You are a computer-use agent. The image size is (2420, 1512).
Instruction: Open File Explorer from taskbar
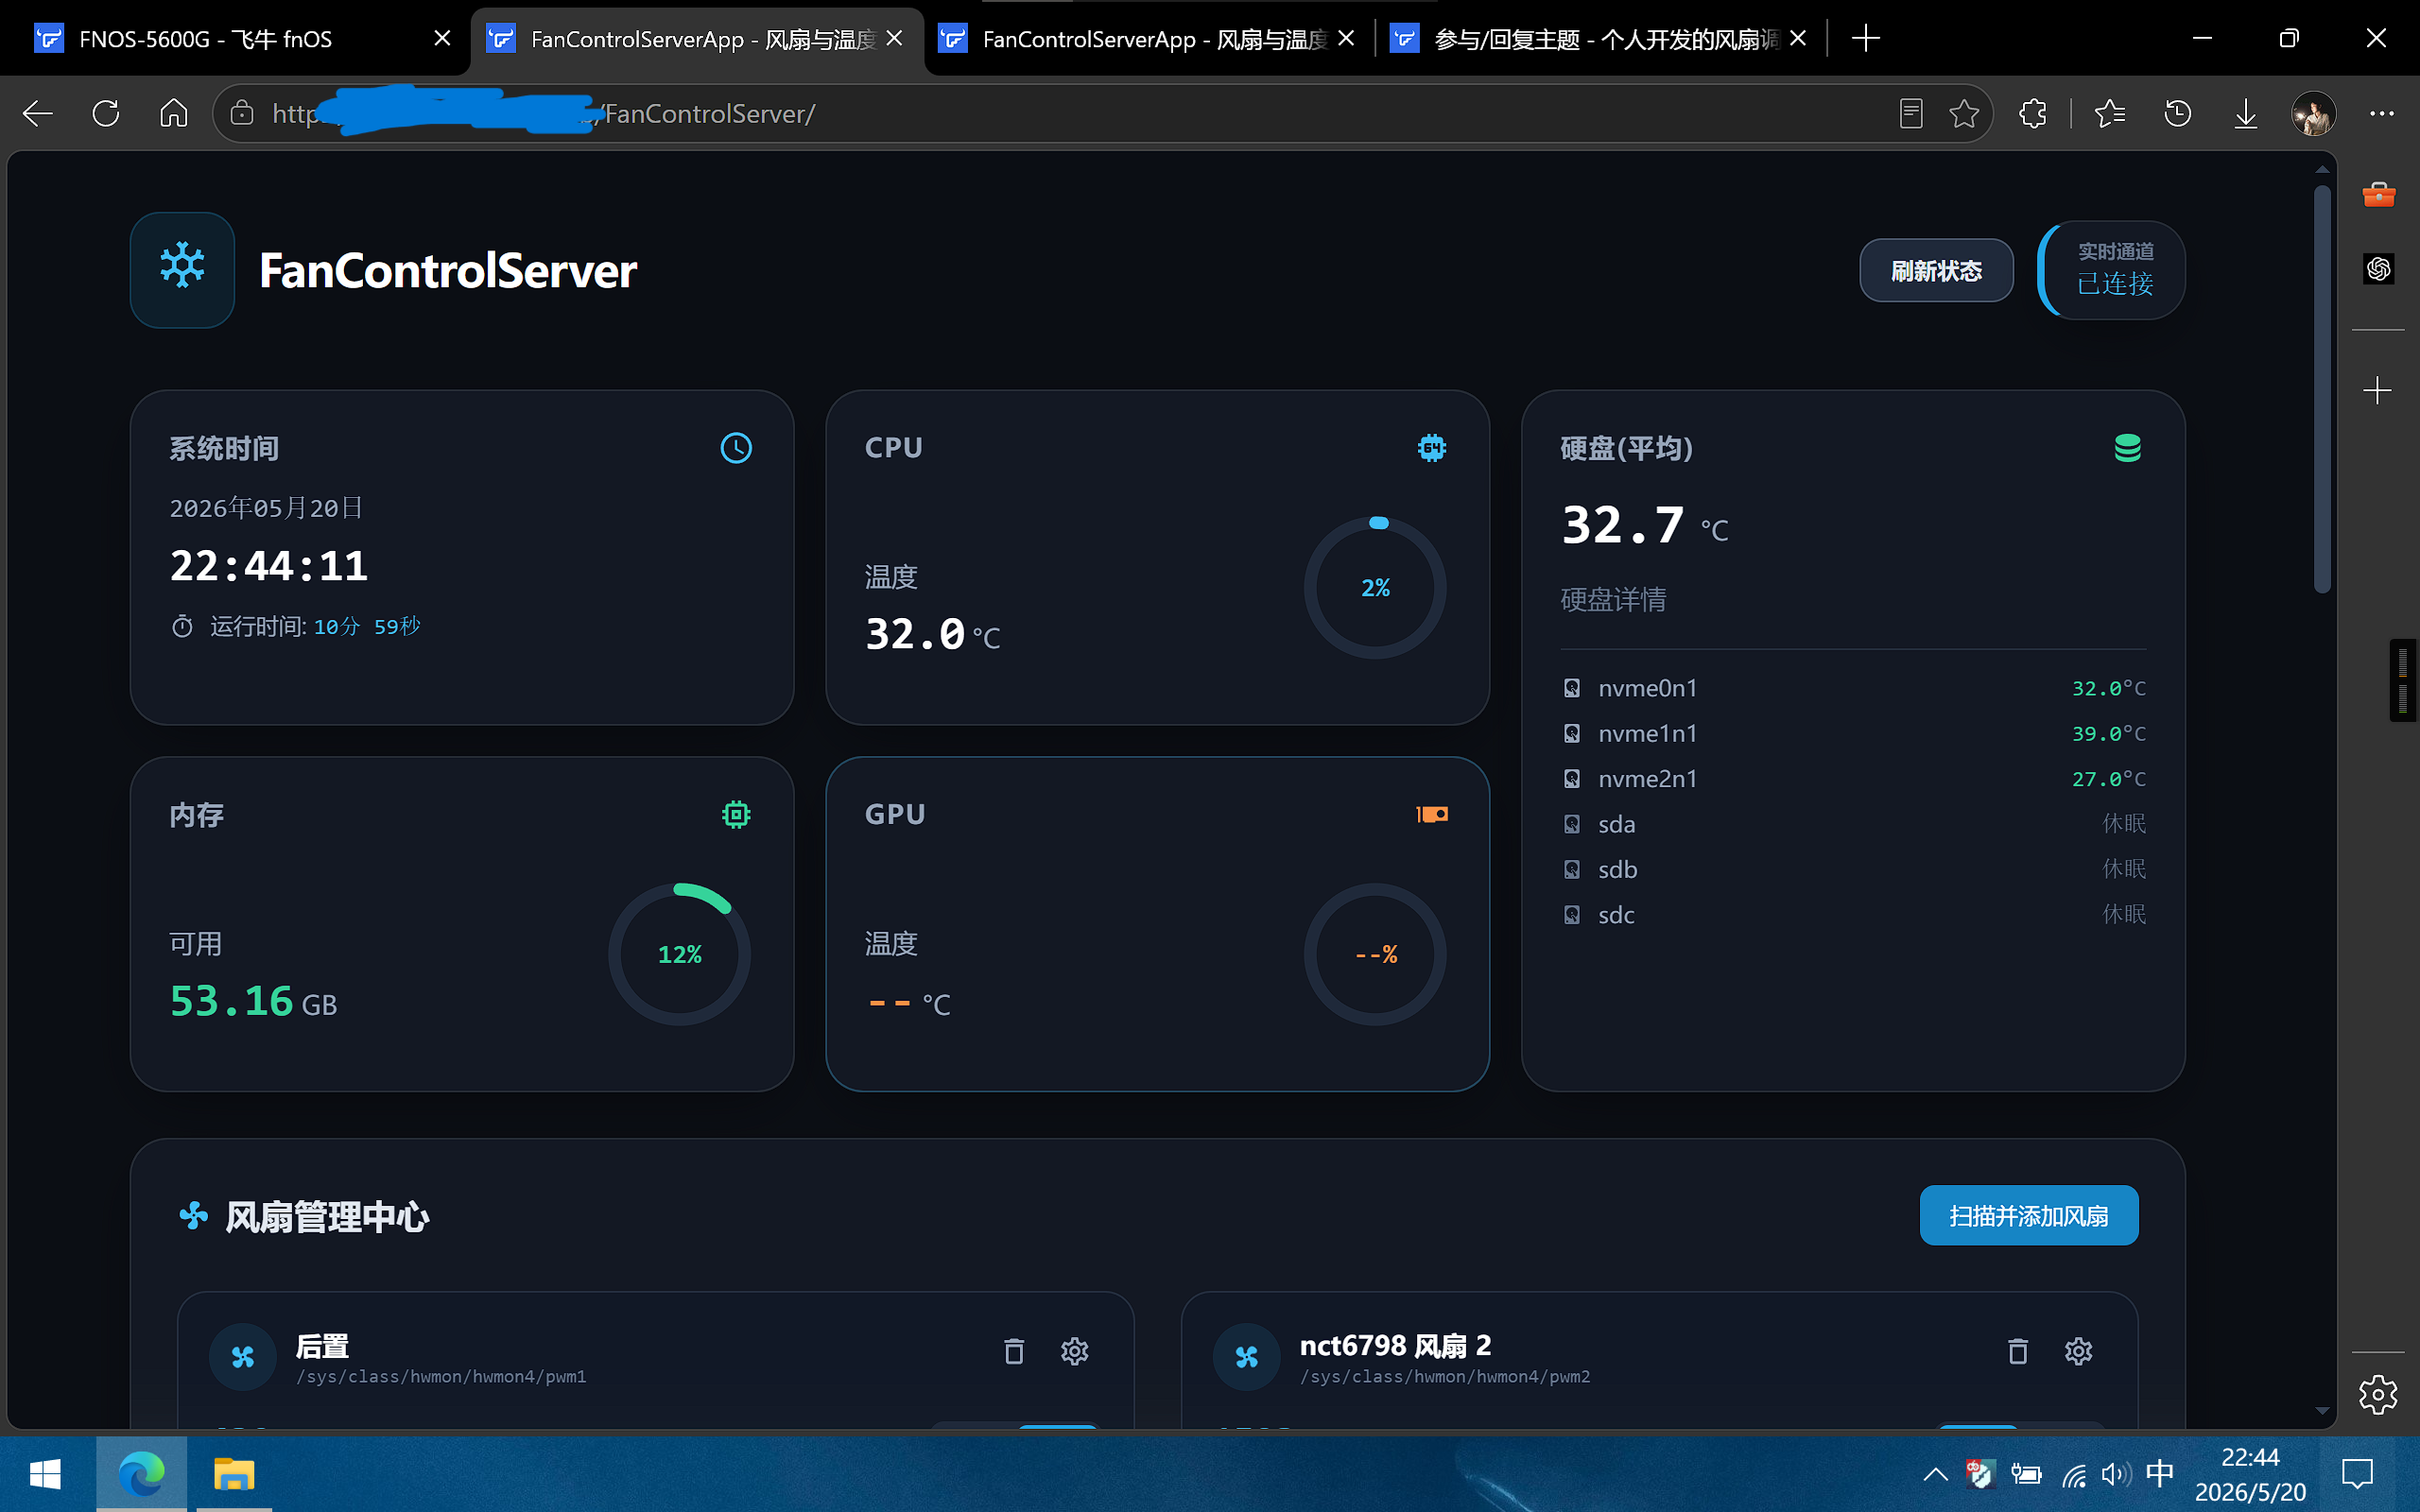[x=234, y=1474]
